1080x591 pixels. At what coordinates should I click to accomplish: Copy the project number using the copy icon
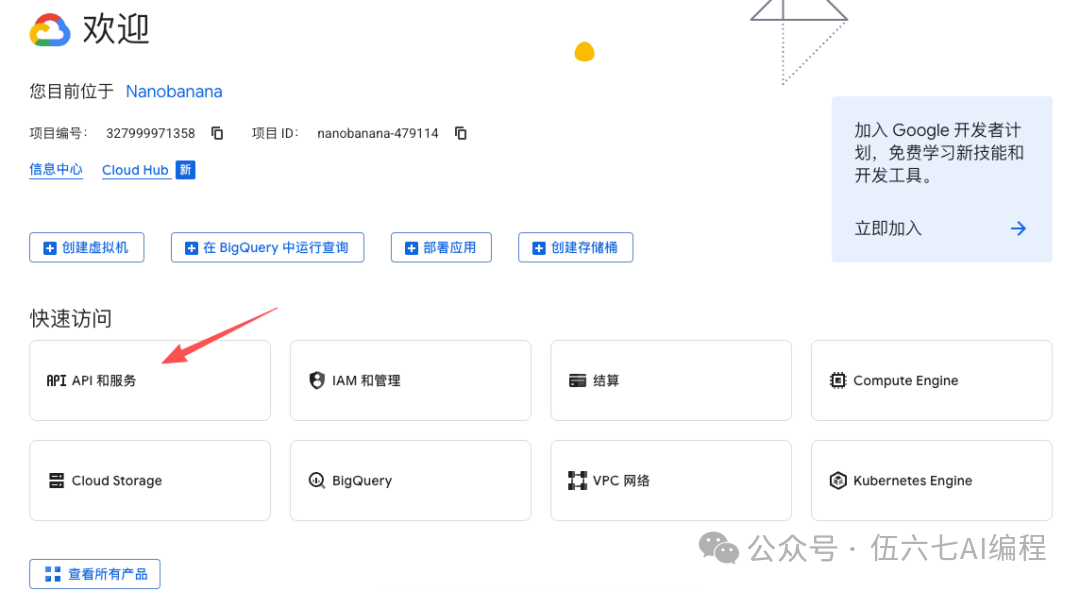(x=217, y=132)
